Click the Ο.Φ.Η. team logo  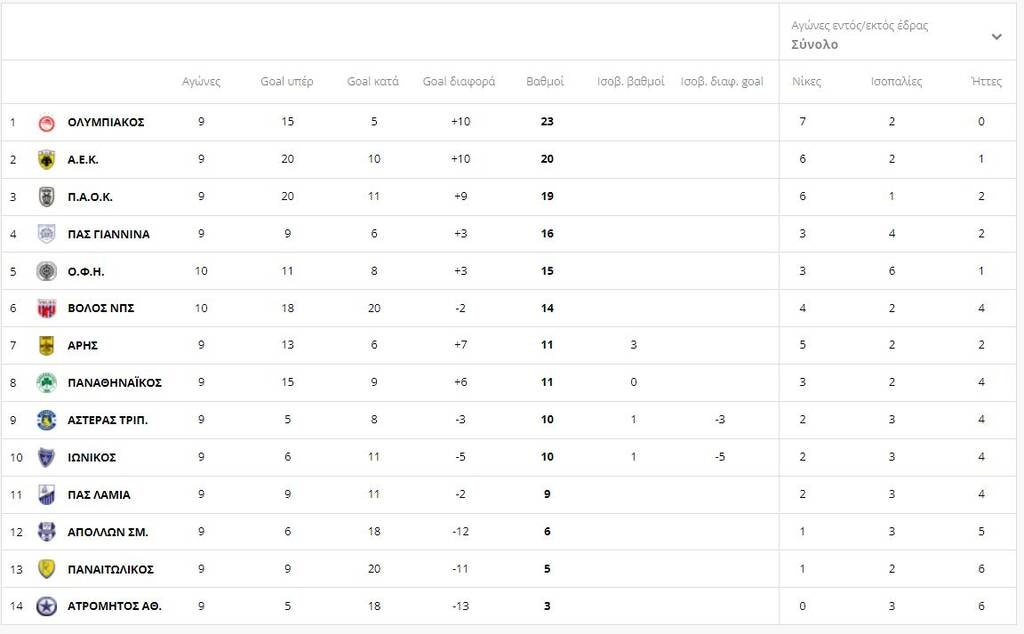46,271
